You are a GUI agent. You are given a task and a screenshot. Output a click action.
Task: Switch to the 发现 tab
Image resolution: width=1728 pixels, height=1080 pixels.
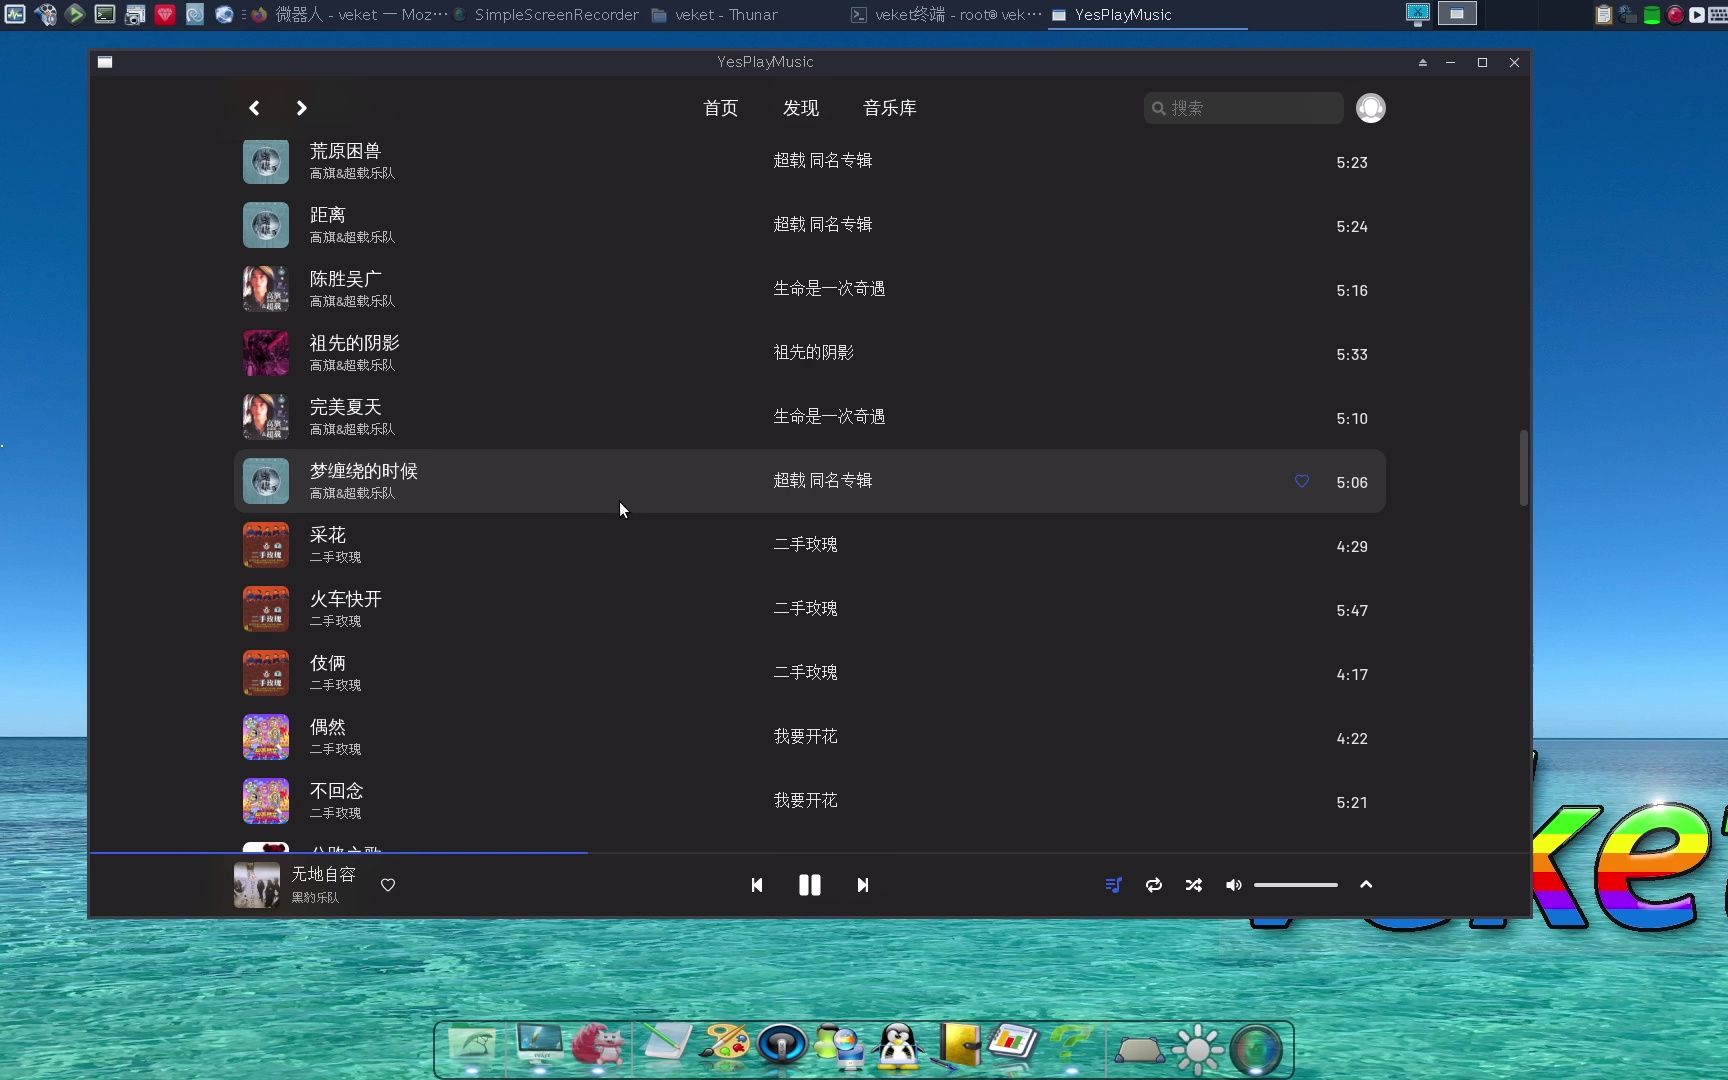[800, 107]
